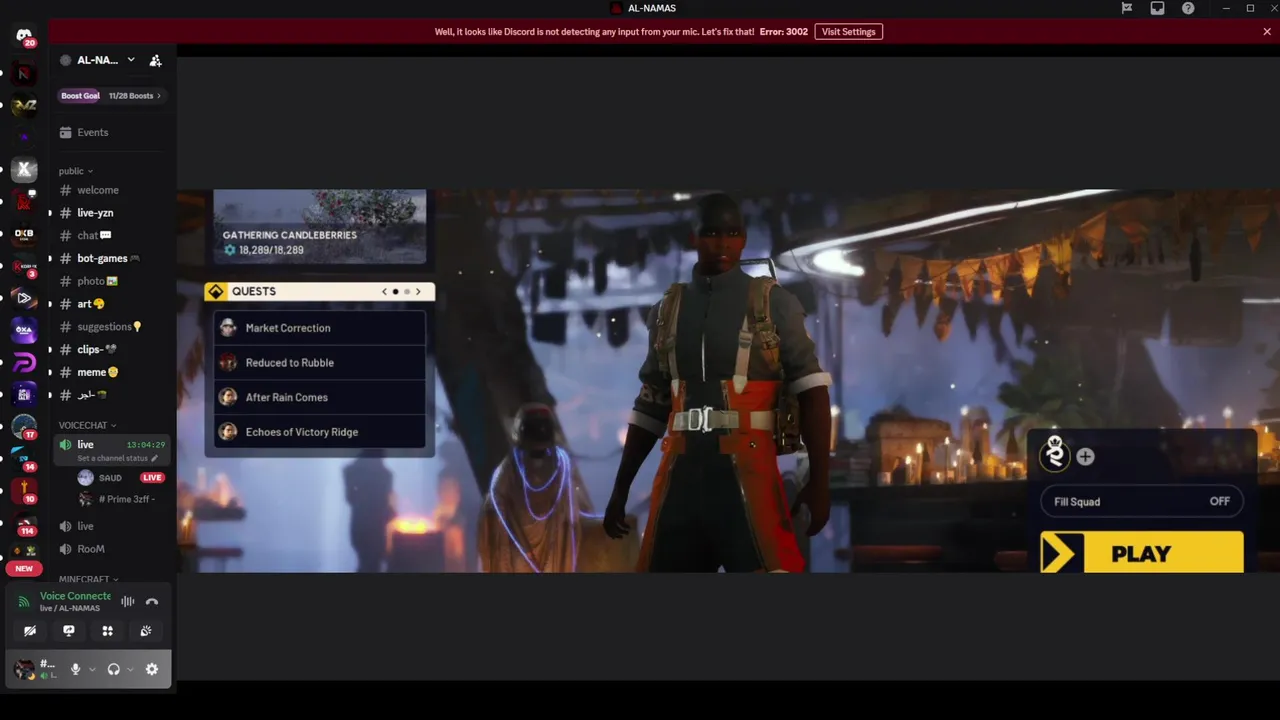Click Visit Settings button
This screenshot has height=720, width=1280.
[x=848, y=31]
